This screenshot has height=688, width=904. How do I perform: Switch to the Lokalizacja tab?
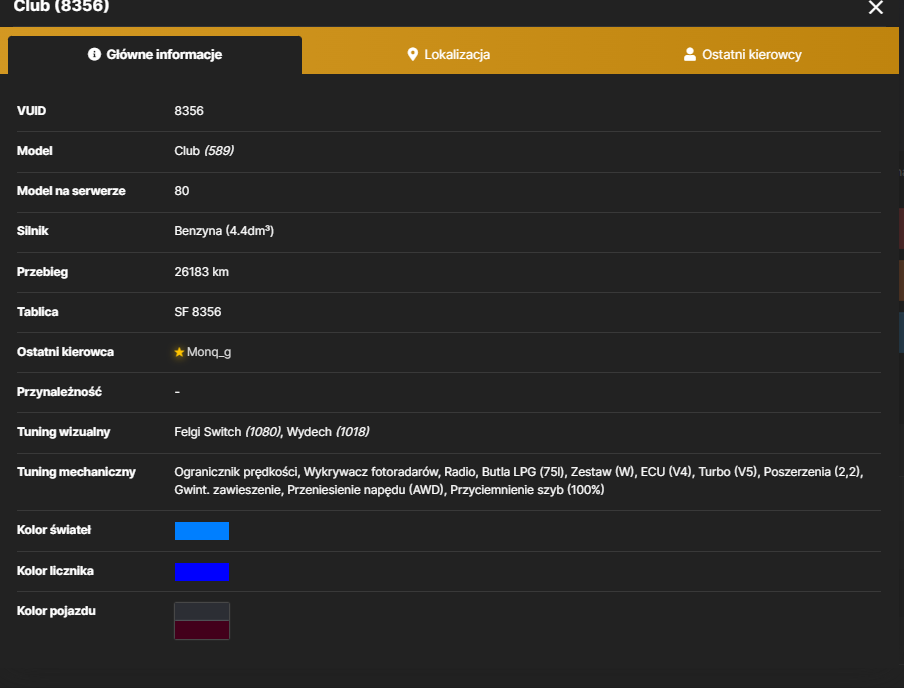click(x=449, y=55)
